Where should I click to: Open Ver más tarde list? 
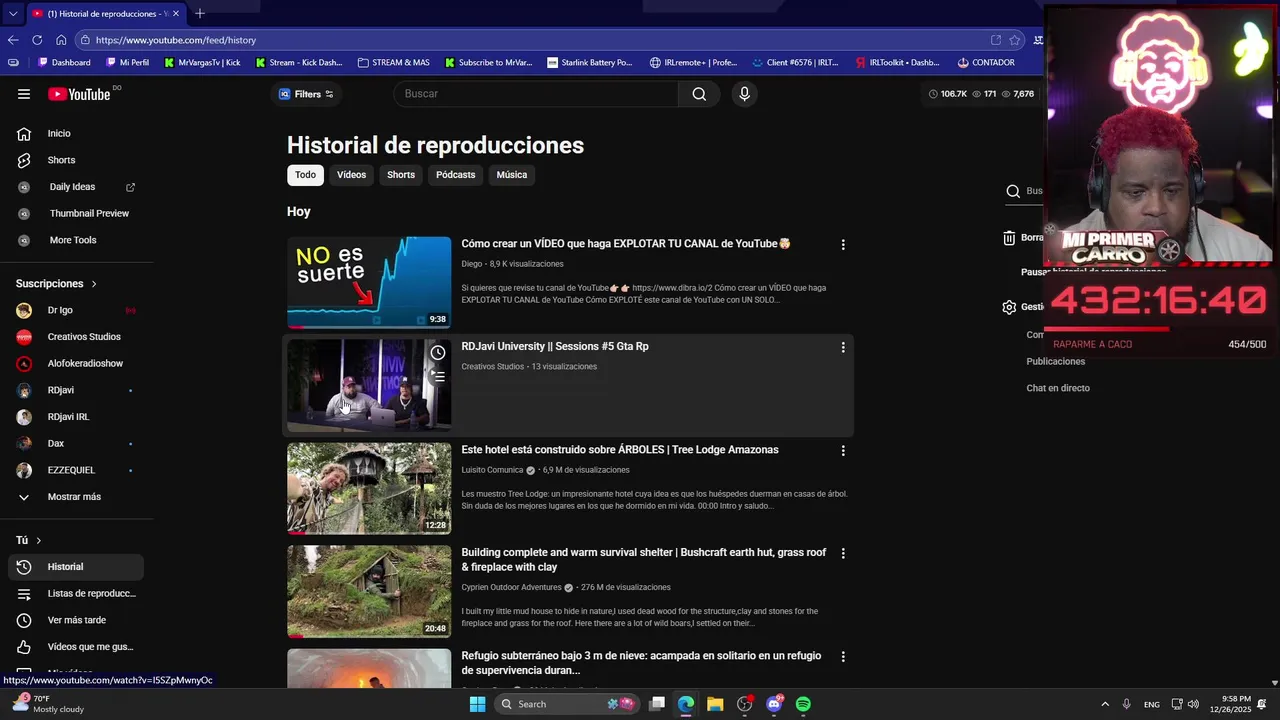click(76, 620)
